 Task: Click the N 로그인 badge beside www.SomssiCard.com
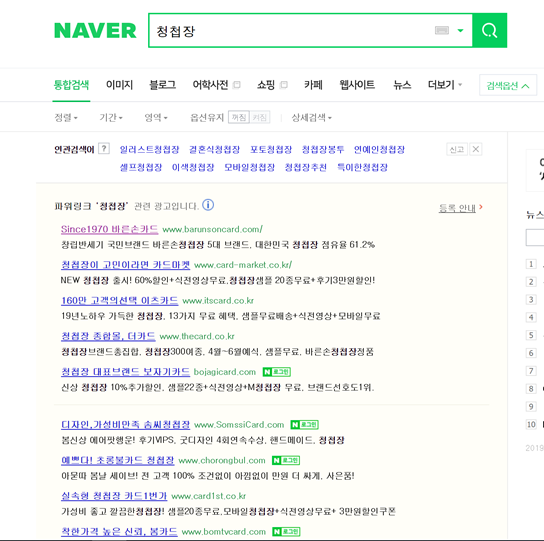[304, 425]
